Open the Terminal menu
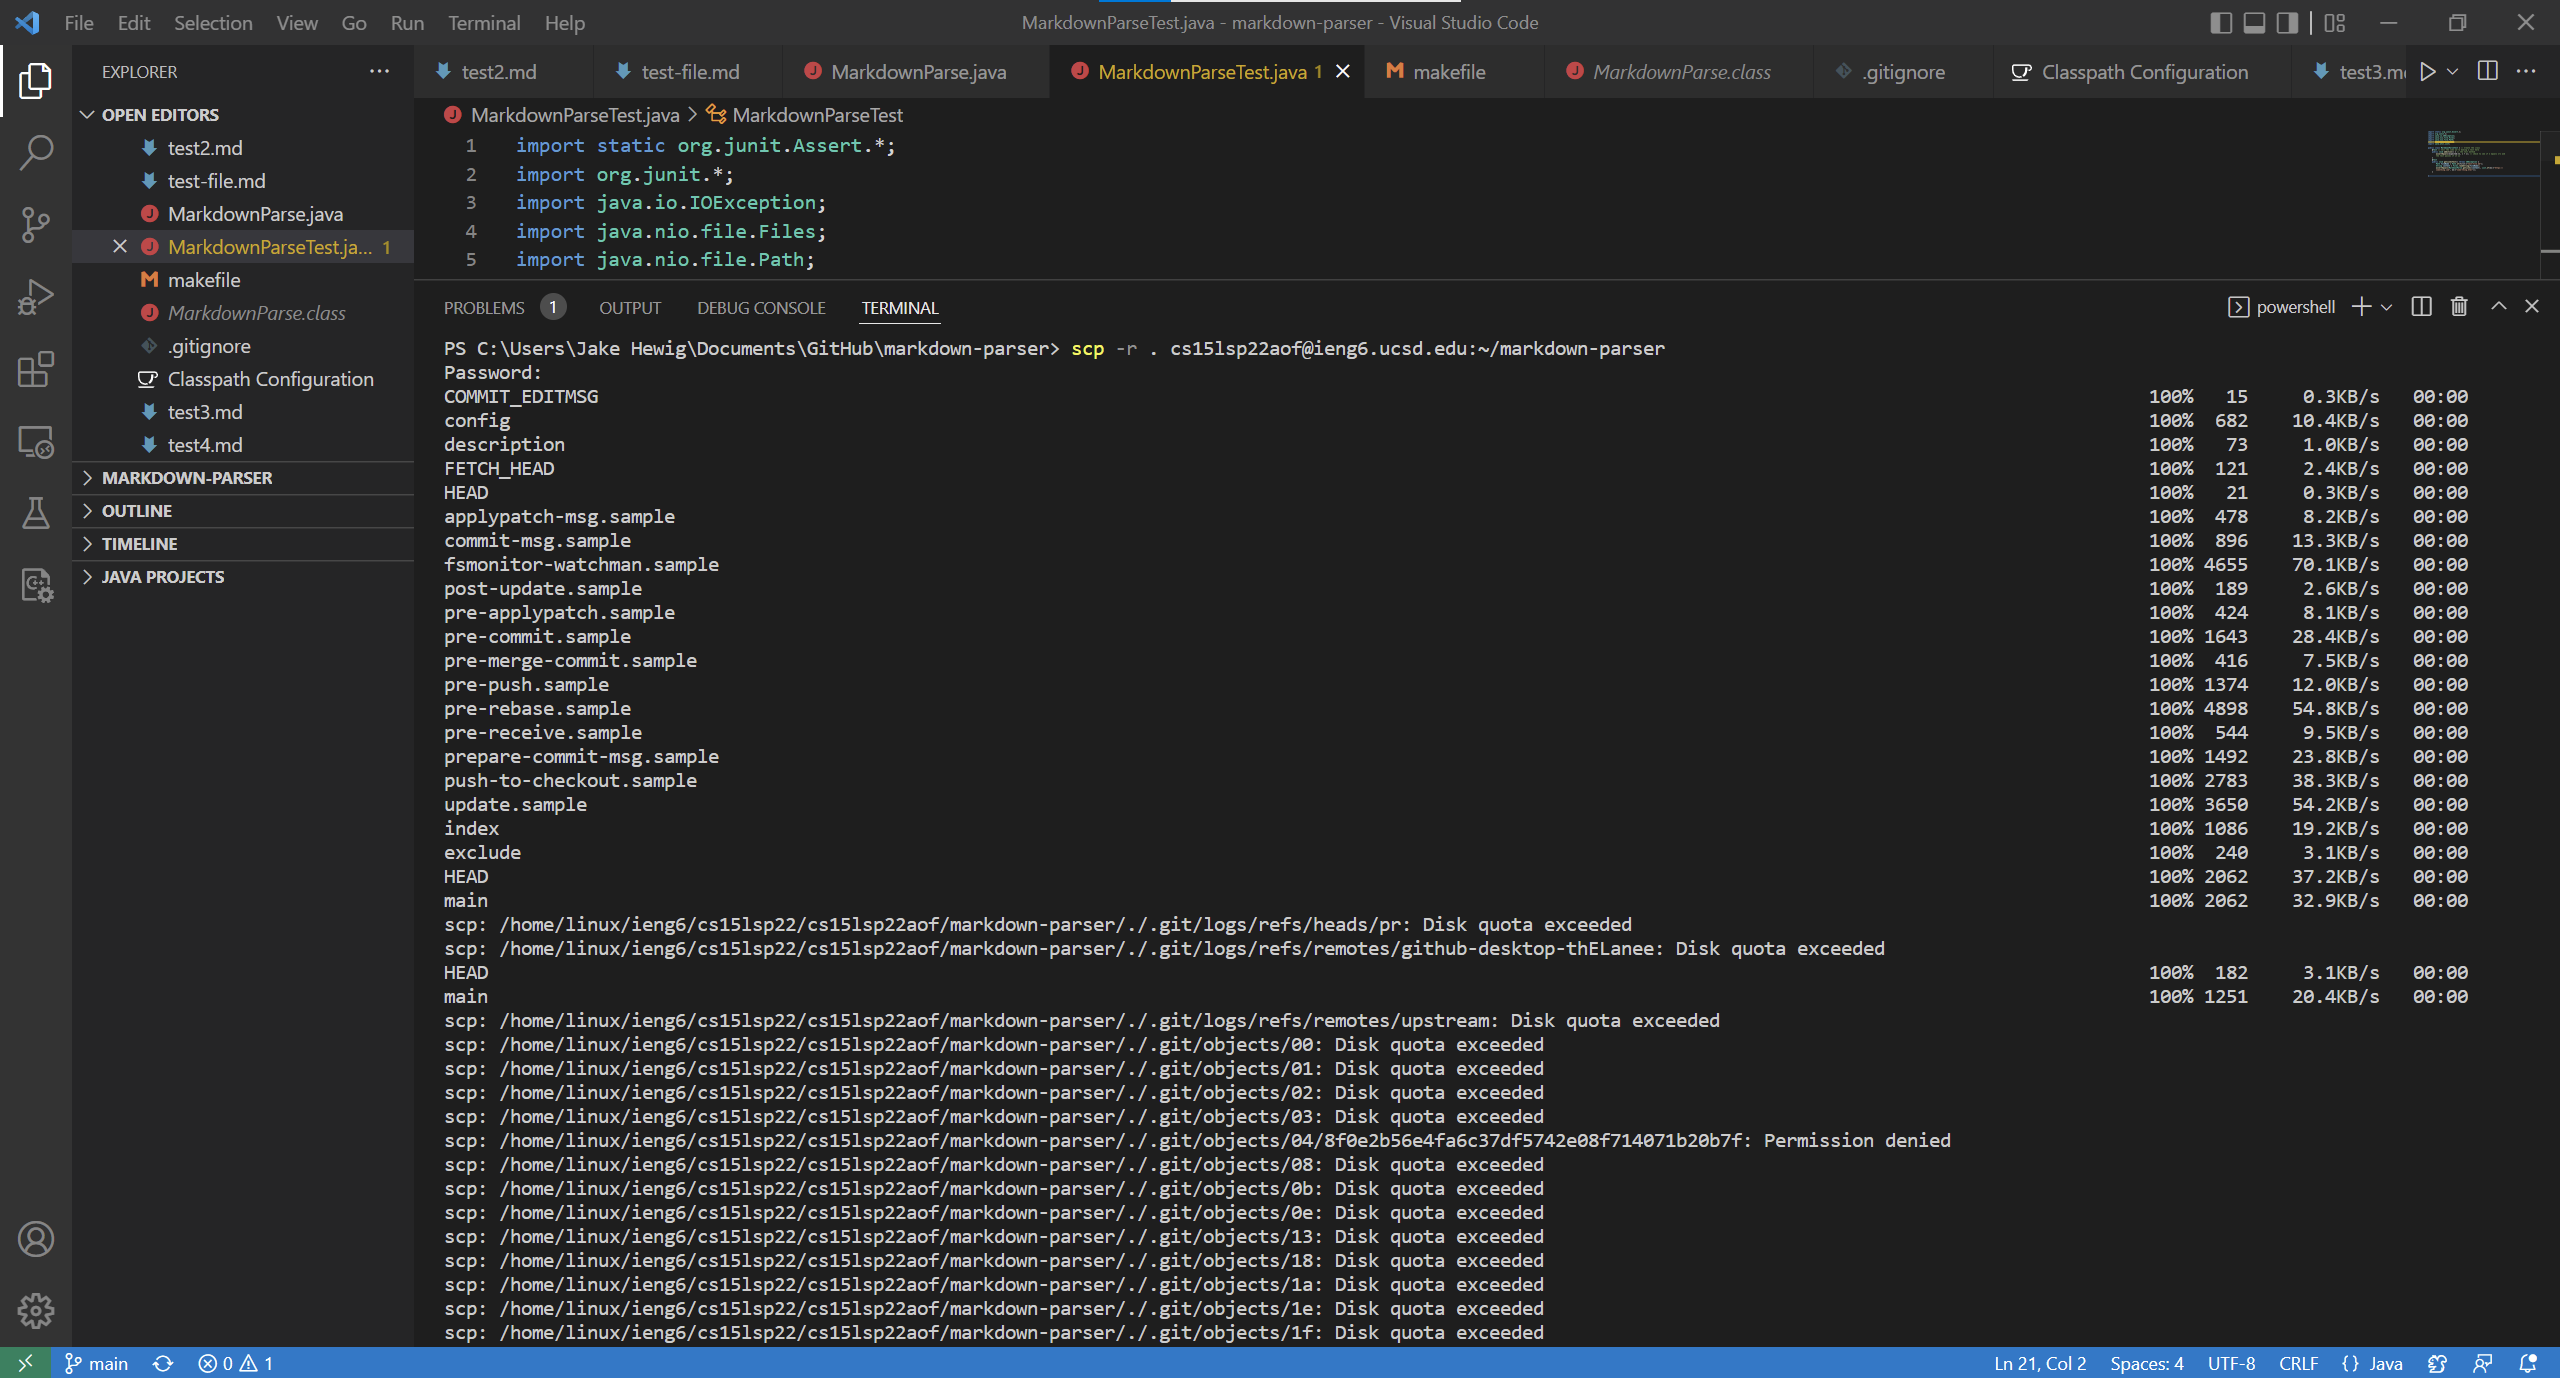 [483, 23]
